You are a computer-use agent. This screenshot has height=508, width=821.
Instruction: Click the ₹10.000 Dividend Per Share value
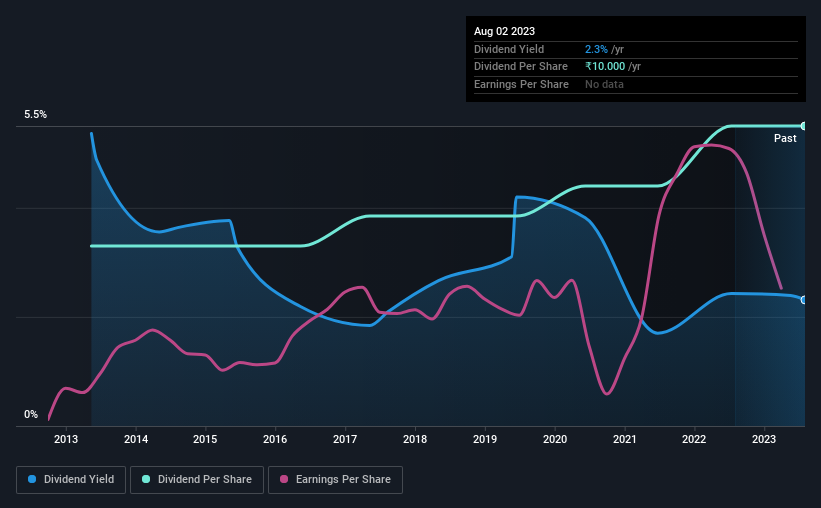tap(605, 67)
